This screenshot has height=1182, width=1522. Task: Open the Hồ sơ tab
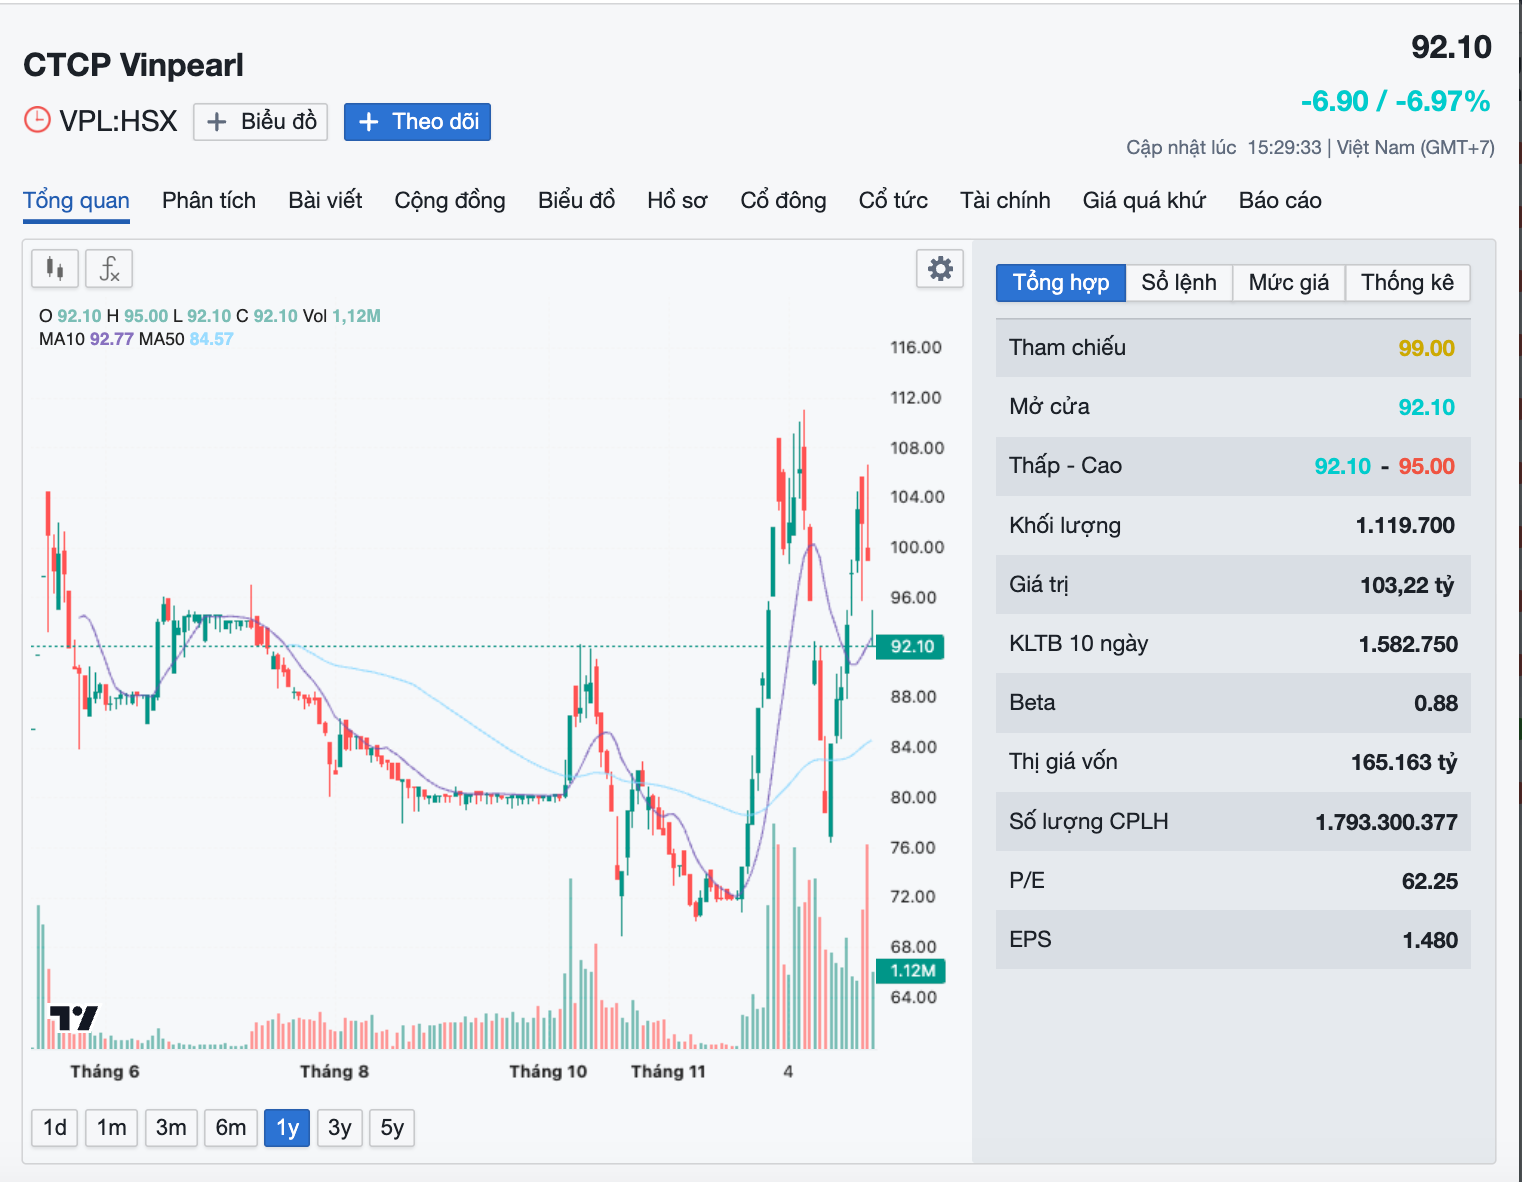pos(677,201)
